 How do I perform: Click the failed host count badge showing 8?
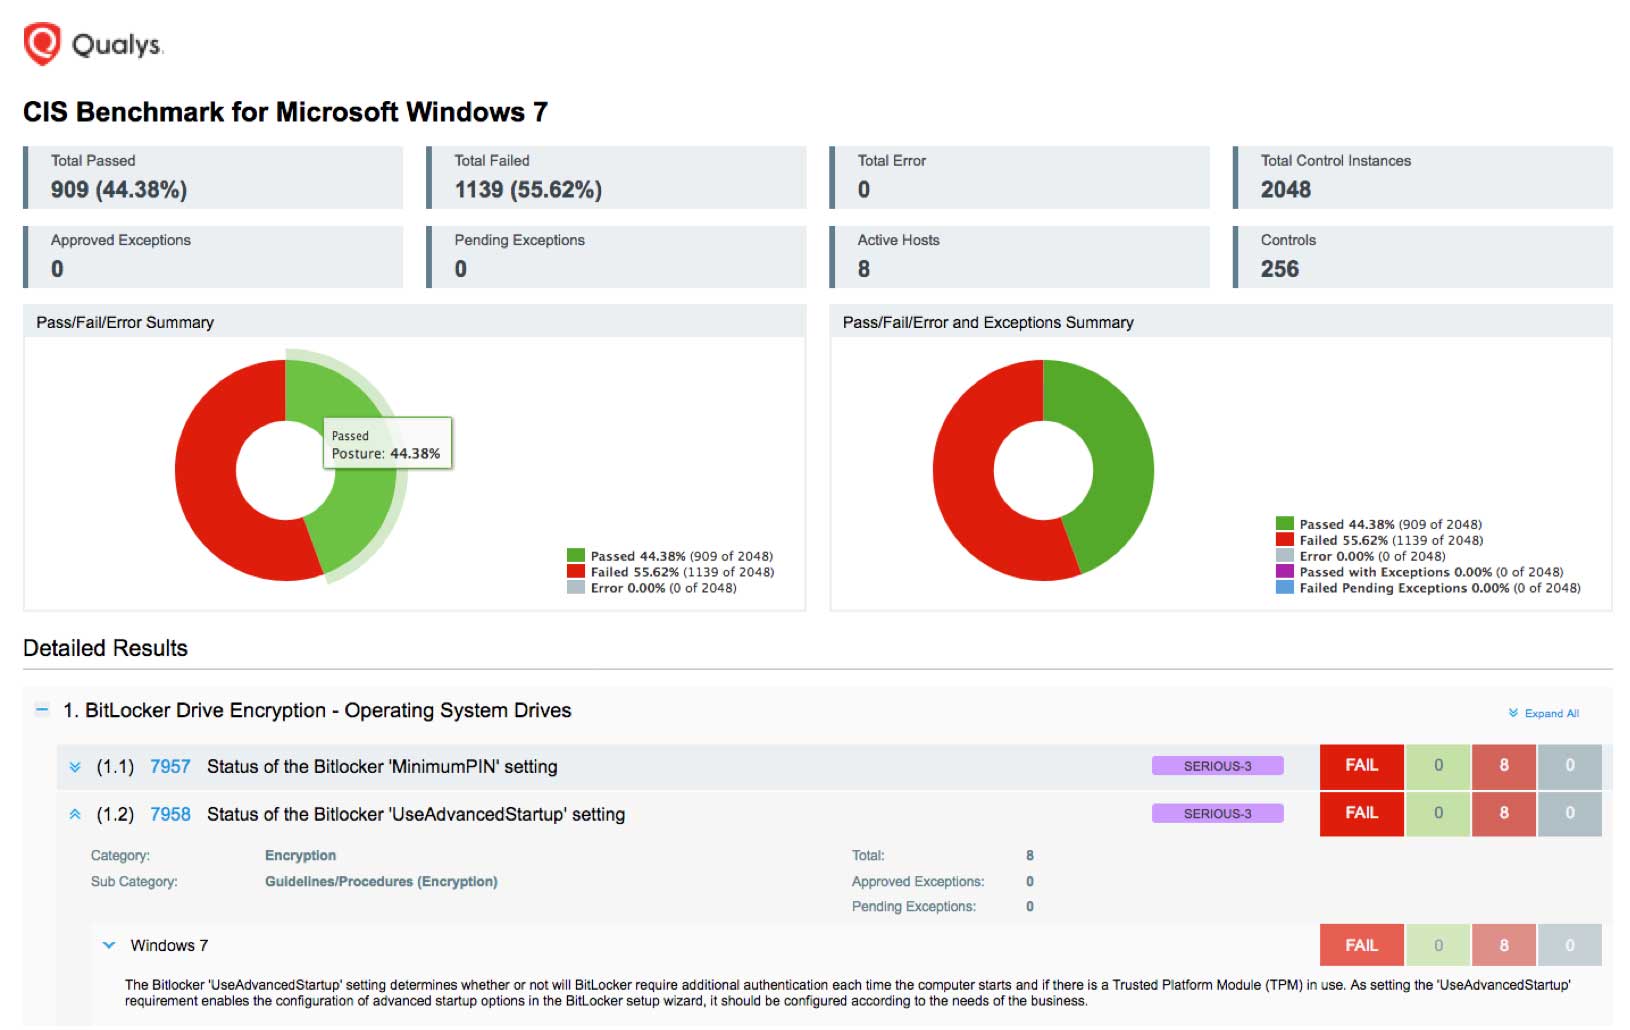click(1503, 766)
